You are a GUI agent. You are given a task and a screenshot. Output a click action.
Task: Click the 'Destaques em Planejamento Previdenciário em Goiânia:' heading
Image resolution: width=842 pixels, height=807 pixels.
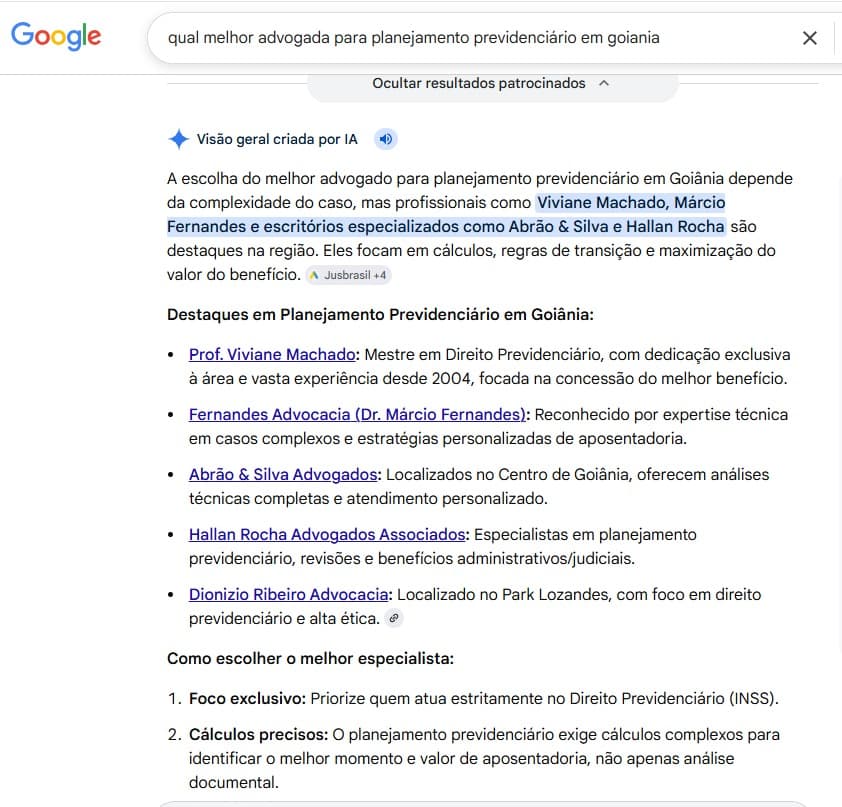tap(380, 314)
